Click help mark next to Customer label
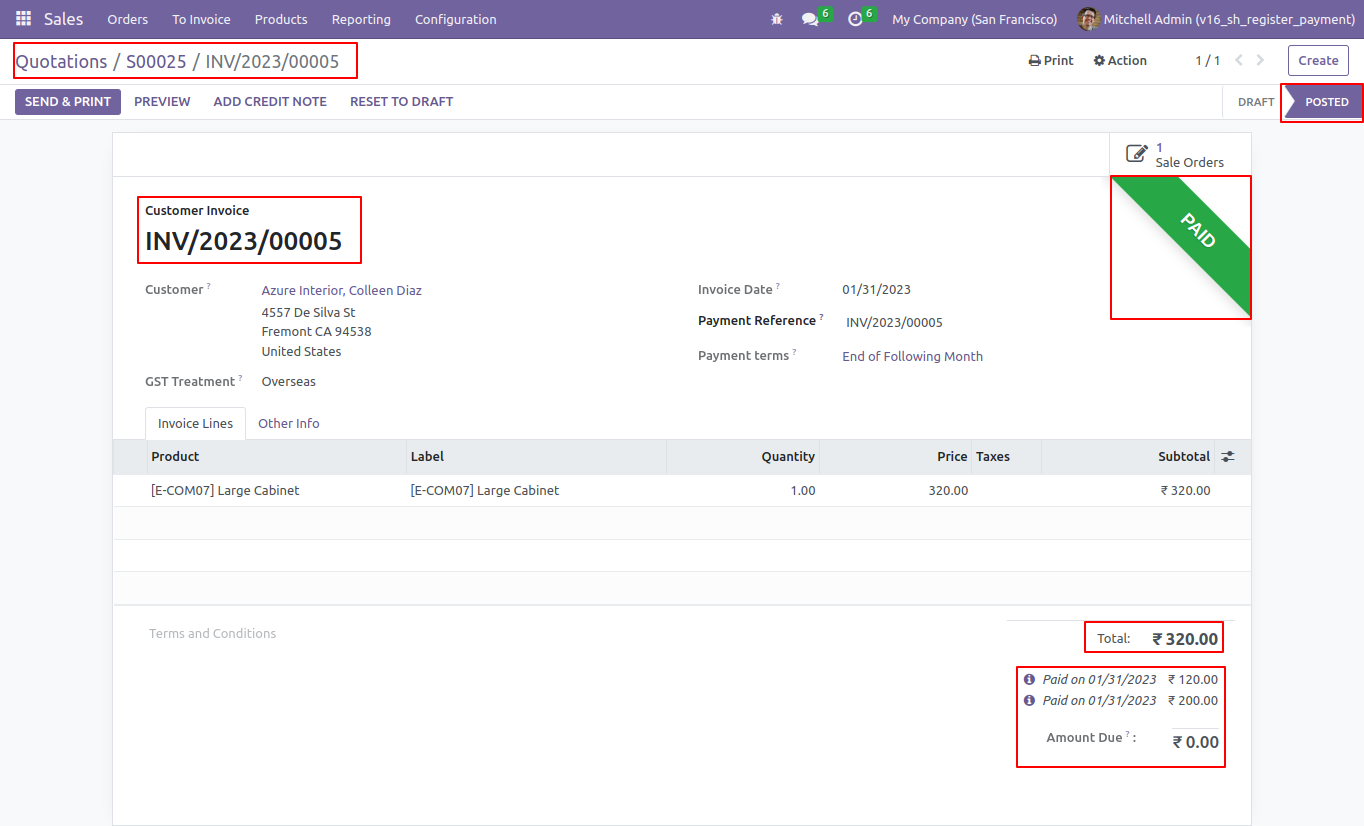The image size is (1364, 826). 209,286
